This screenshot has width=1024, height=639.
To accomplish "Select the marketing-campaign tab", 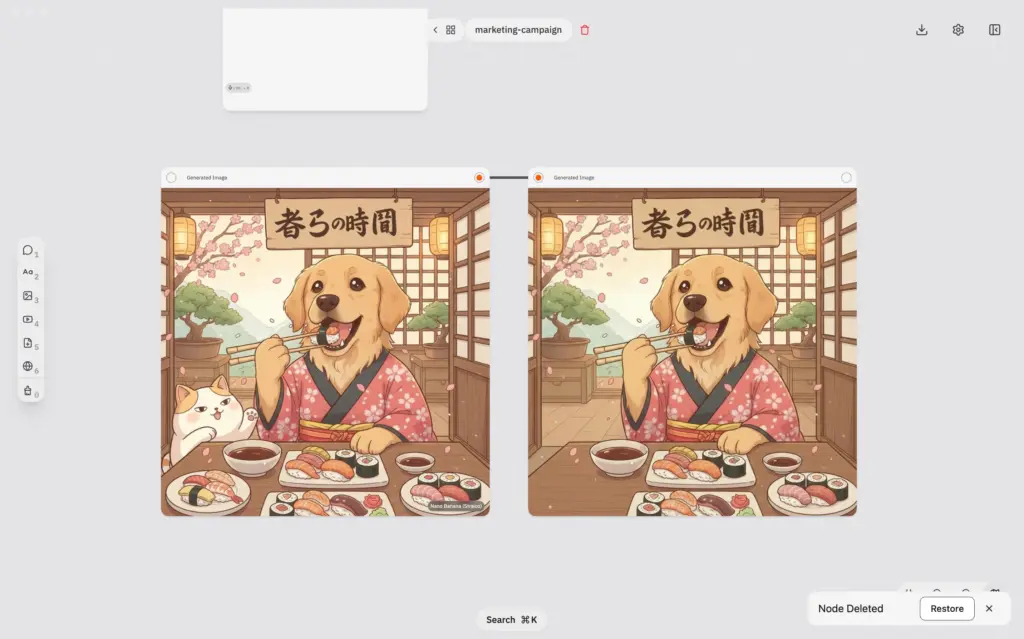I will point(518,30).
